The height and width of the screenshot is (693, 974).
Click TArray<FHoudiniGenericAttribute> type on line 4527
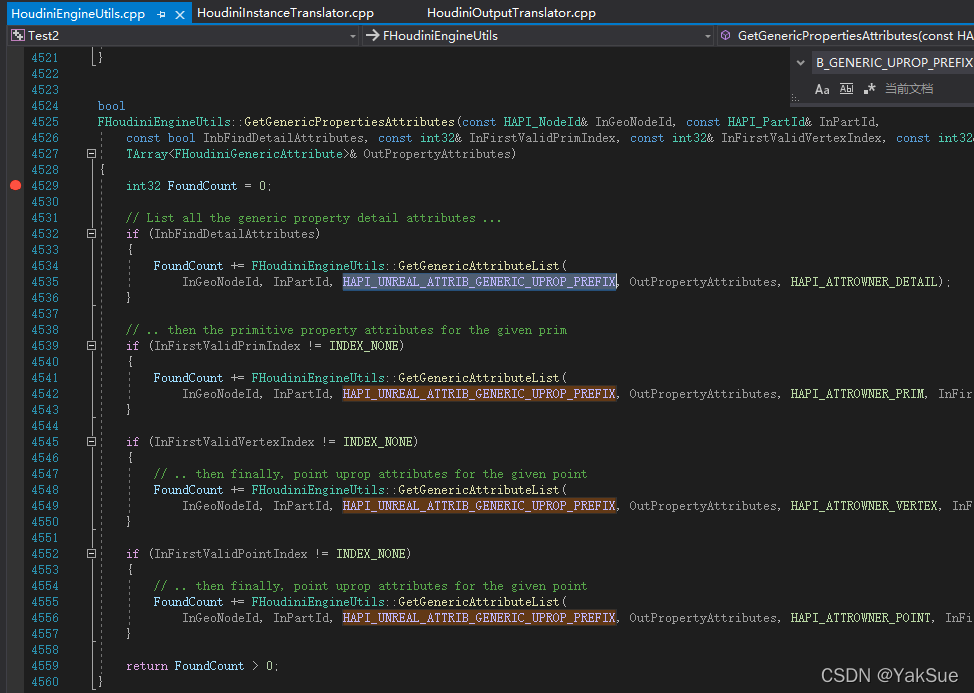237,153
